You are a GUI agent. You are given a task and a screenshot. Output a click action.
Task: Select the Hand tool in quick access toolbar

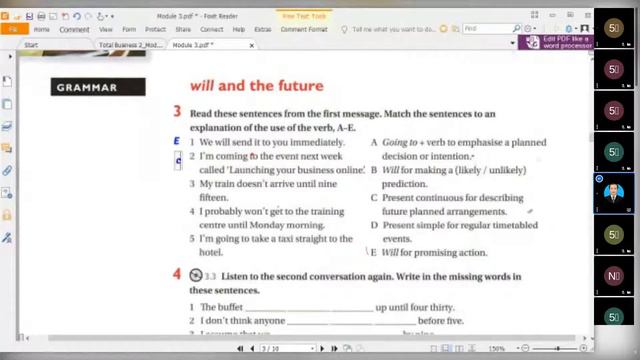(x=100, y=16)
